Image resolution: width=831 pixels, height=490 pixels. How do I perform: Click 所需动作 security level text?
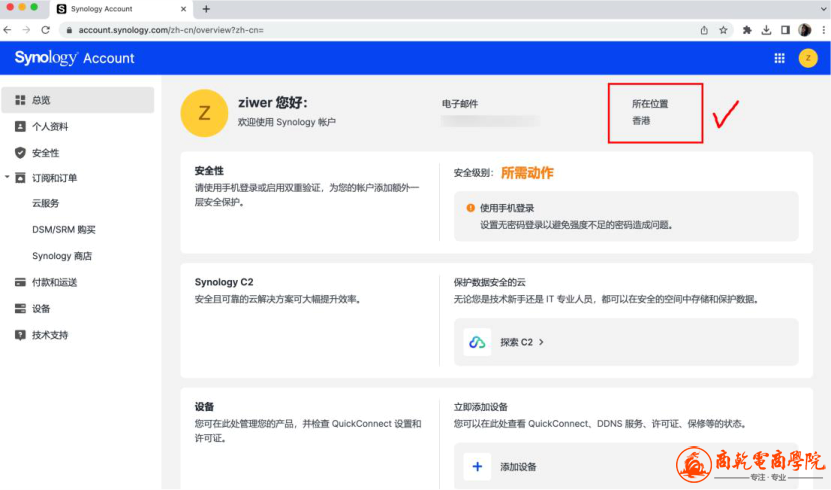[527, 173]
